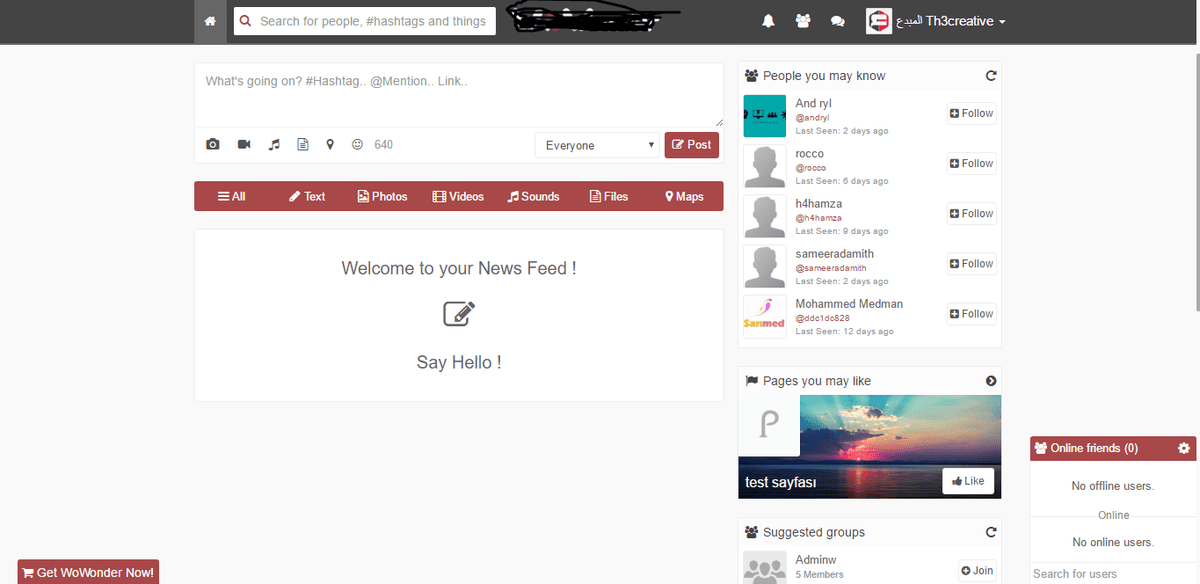The width and height of the screenshot is (1200, 584).
Task: Filter feed by Sounds
Action: (x=533, y=196)
